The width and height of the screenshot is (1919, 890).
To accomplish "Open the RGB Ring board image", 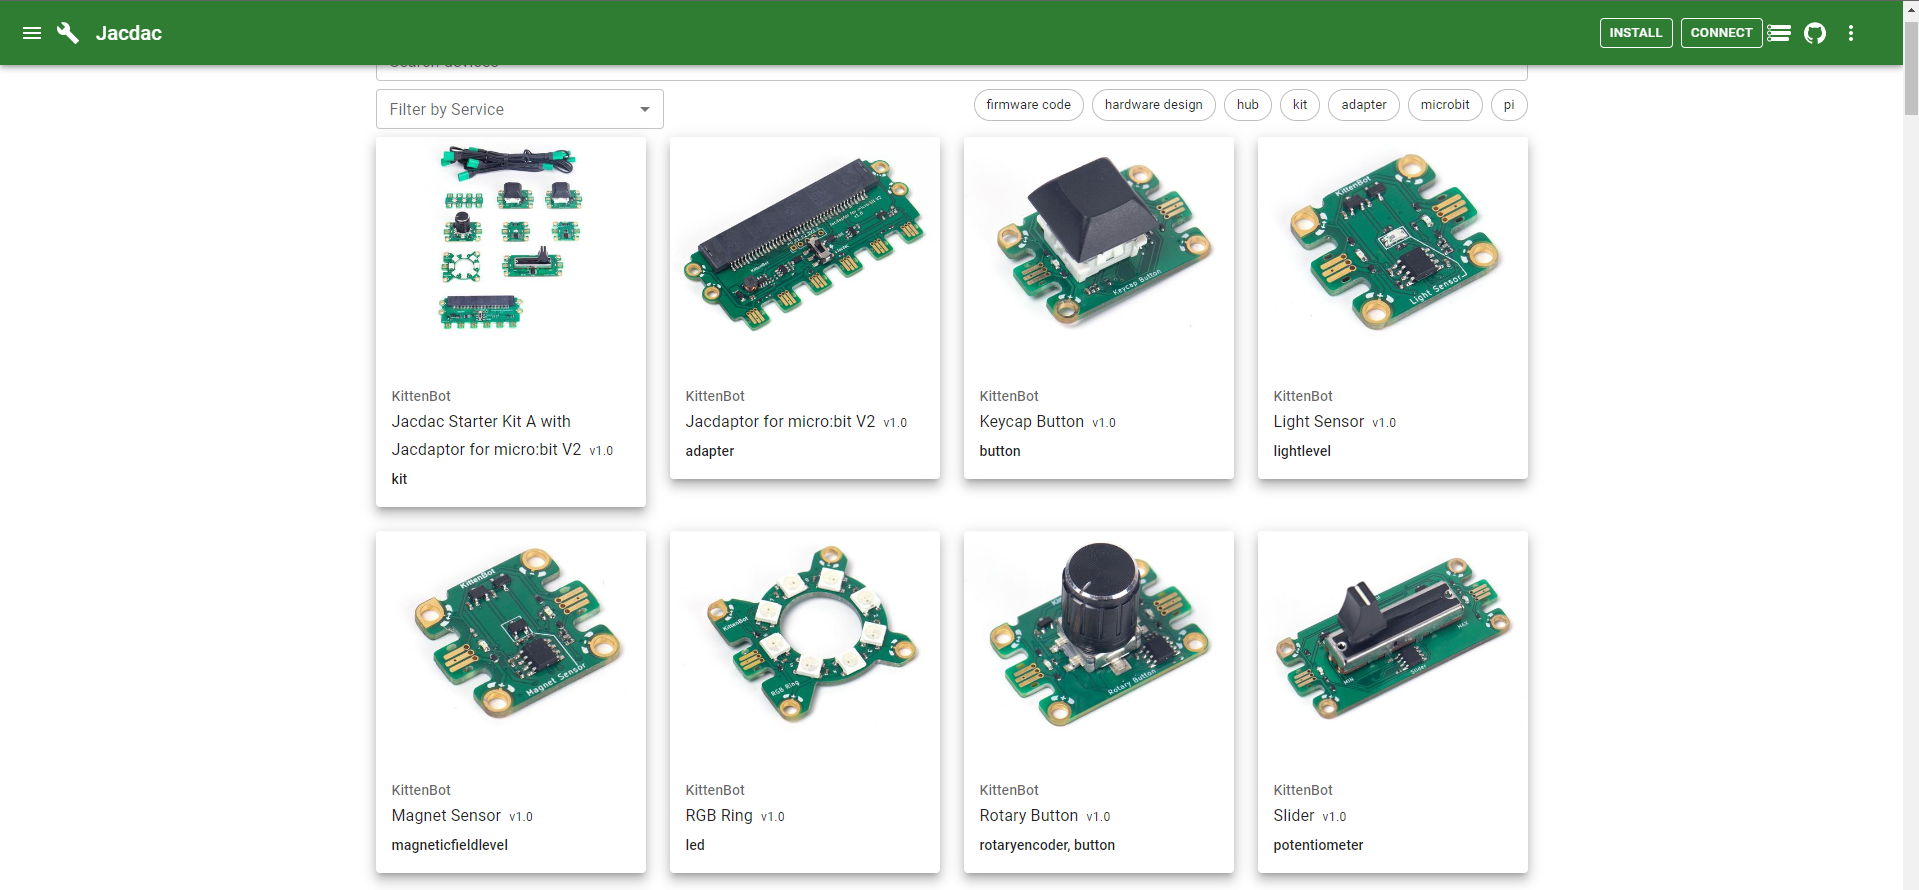I will 805,634.
